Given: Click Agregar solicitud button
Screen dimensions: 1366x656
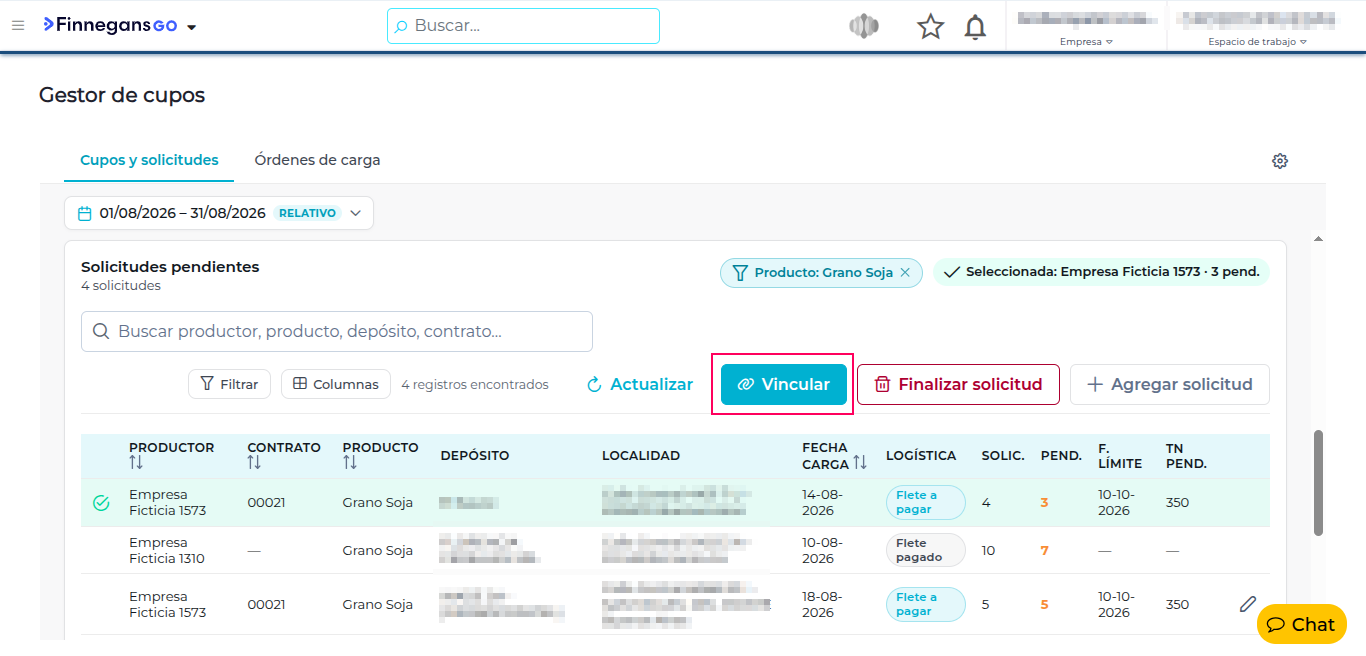Looking at the screenshot, I should pyautogui.click(x=1170, y=384).
